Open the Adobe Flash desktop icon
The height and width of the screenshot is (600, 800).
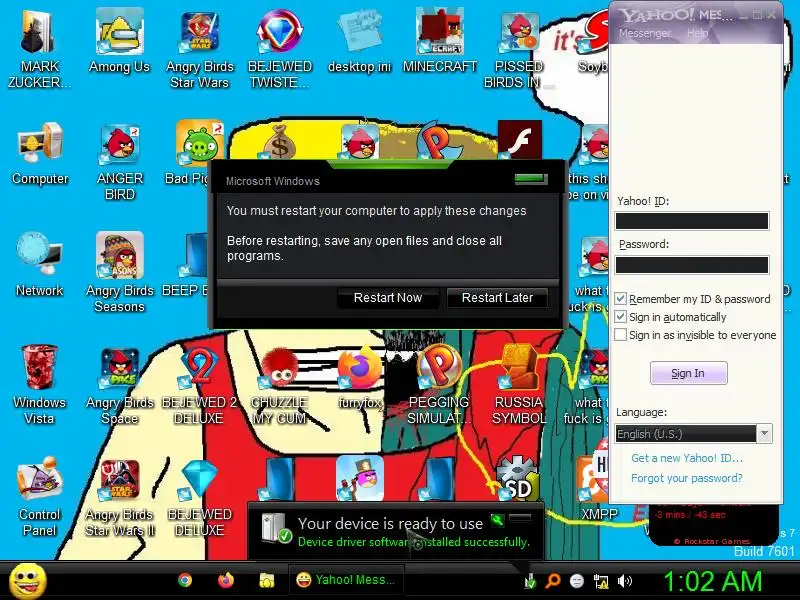[519, 140]
